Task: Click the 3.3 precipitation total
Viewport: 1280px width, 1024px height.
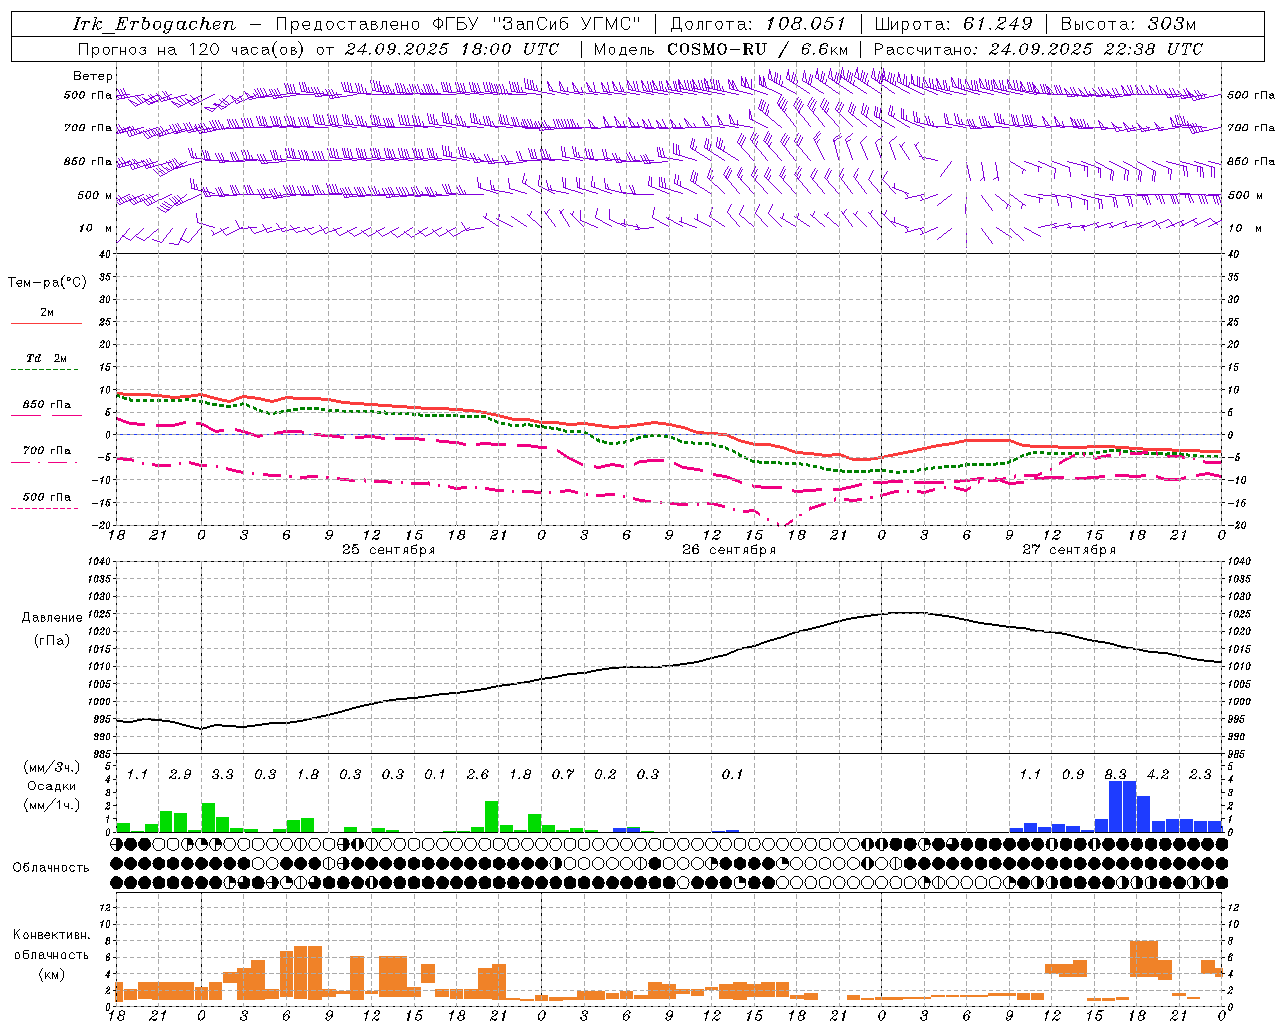Action: pyautogui.click(x=222, y=774)
